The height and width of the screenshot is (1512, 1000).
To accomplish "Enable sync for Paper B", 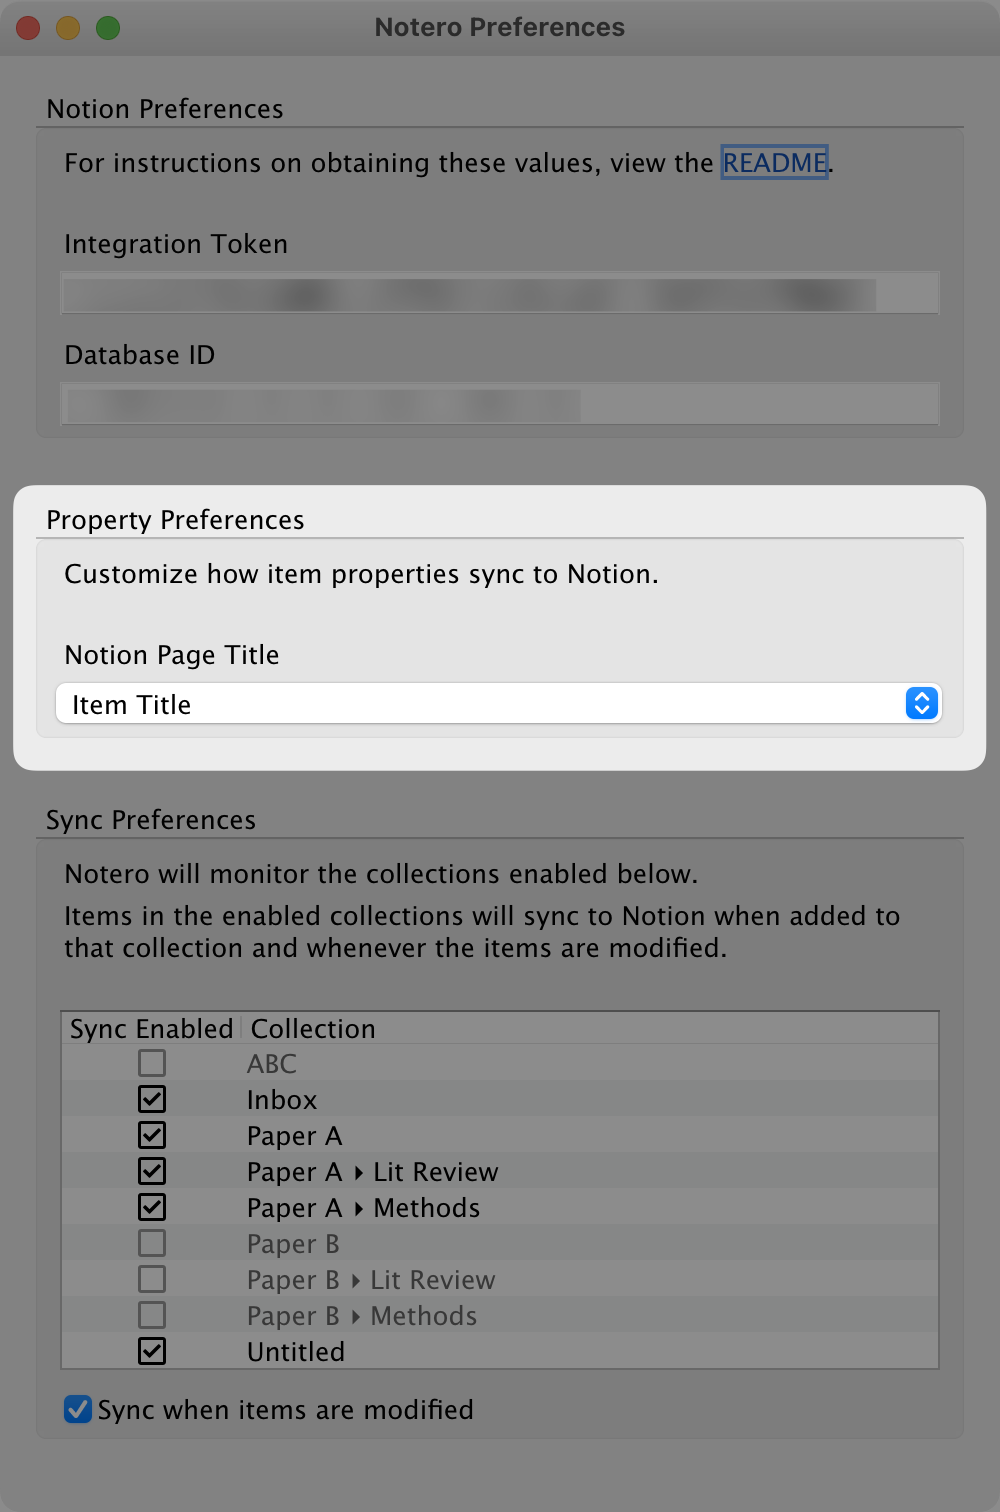I will tap(151, 1243).
